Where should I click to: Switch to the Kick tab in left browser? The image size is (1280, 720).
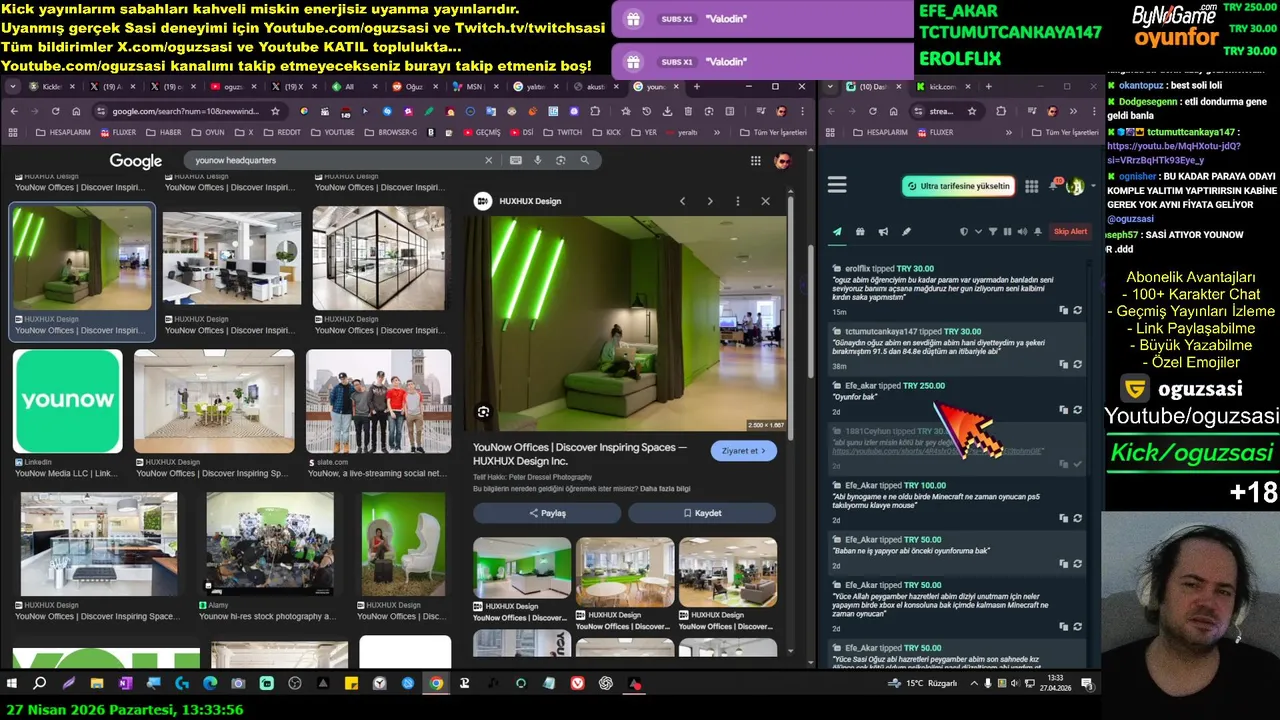click(52, 87)
